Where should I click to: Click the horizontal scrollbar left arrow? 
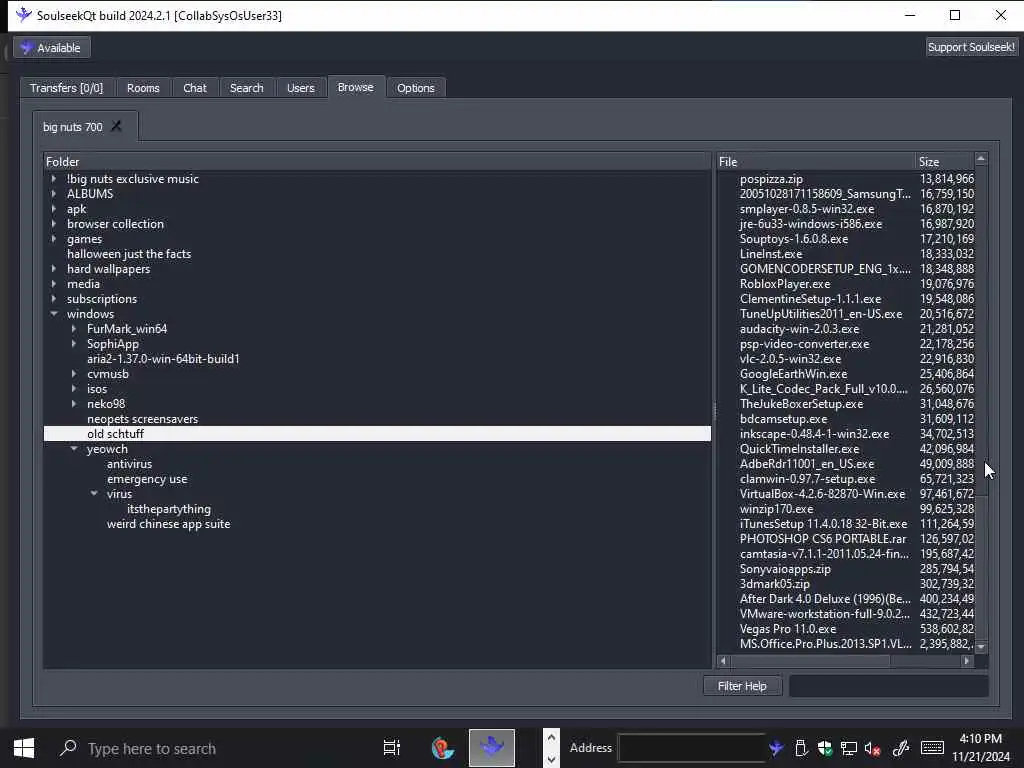[x=723, y=661]
